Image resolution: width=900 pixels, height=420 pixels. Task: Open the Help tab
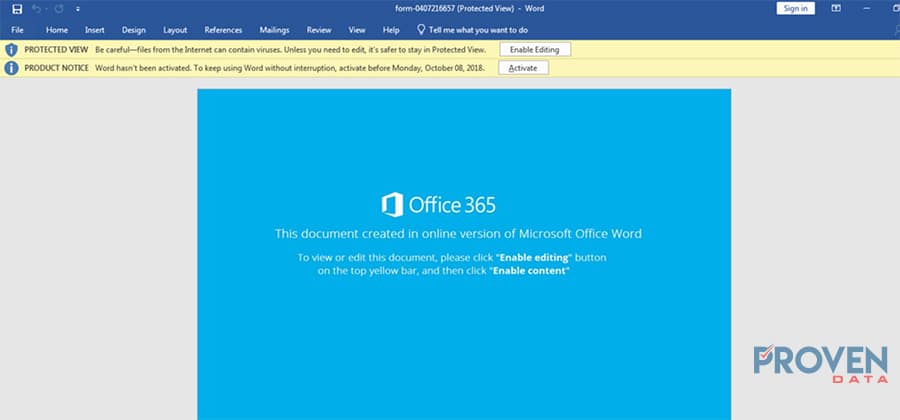(x=391, y=30)
